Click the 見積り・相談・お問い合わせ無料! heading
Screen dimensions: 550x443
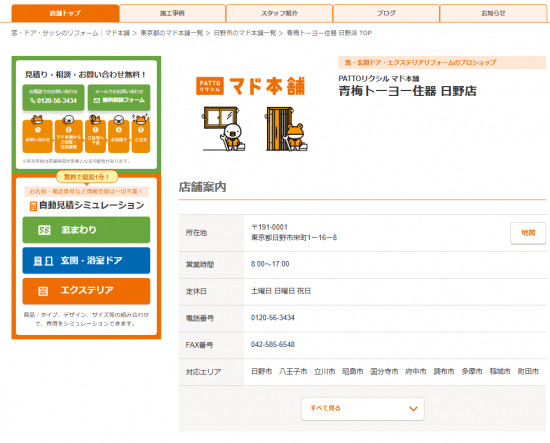(x=86, y=74)
